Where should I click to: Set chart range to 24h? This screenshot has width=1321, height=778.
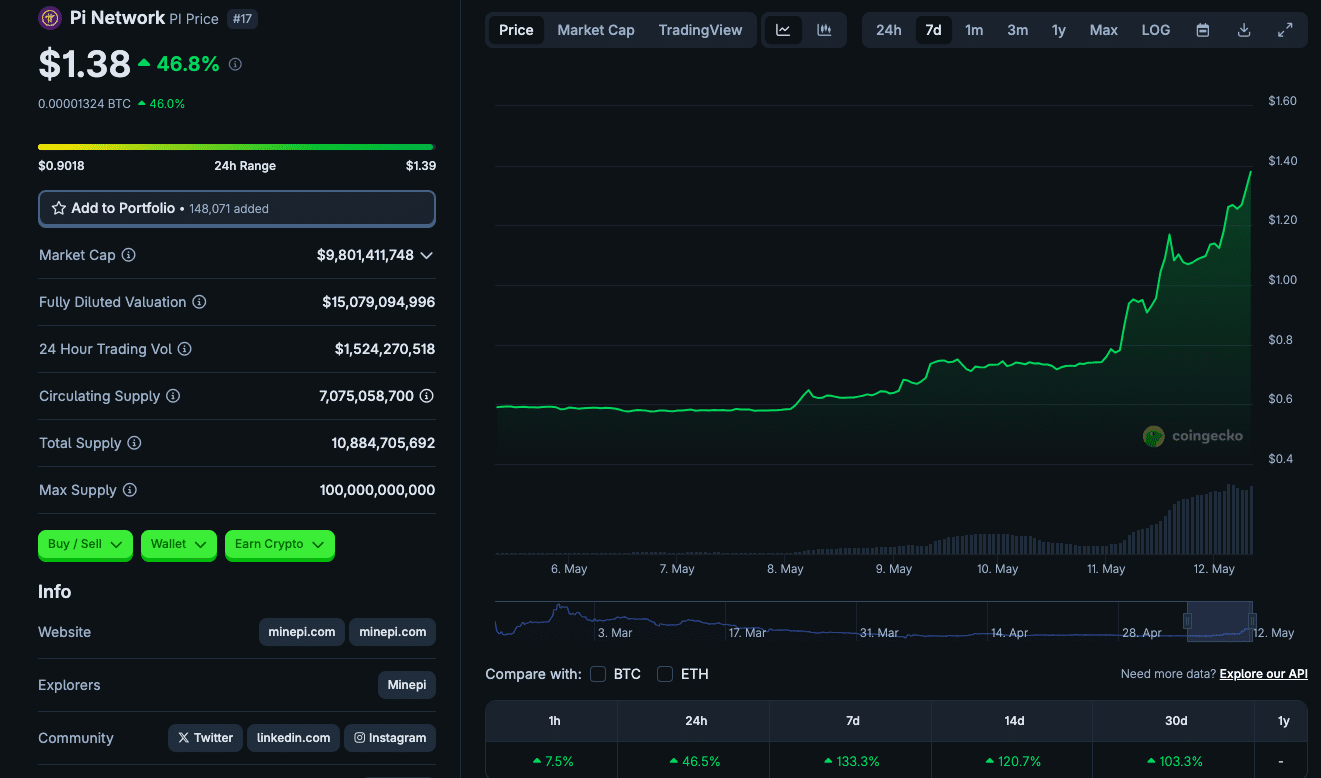coord(888,30)
